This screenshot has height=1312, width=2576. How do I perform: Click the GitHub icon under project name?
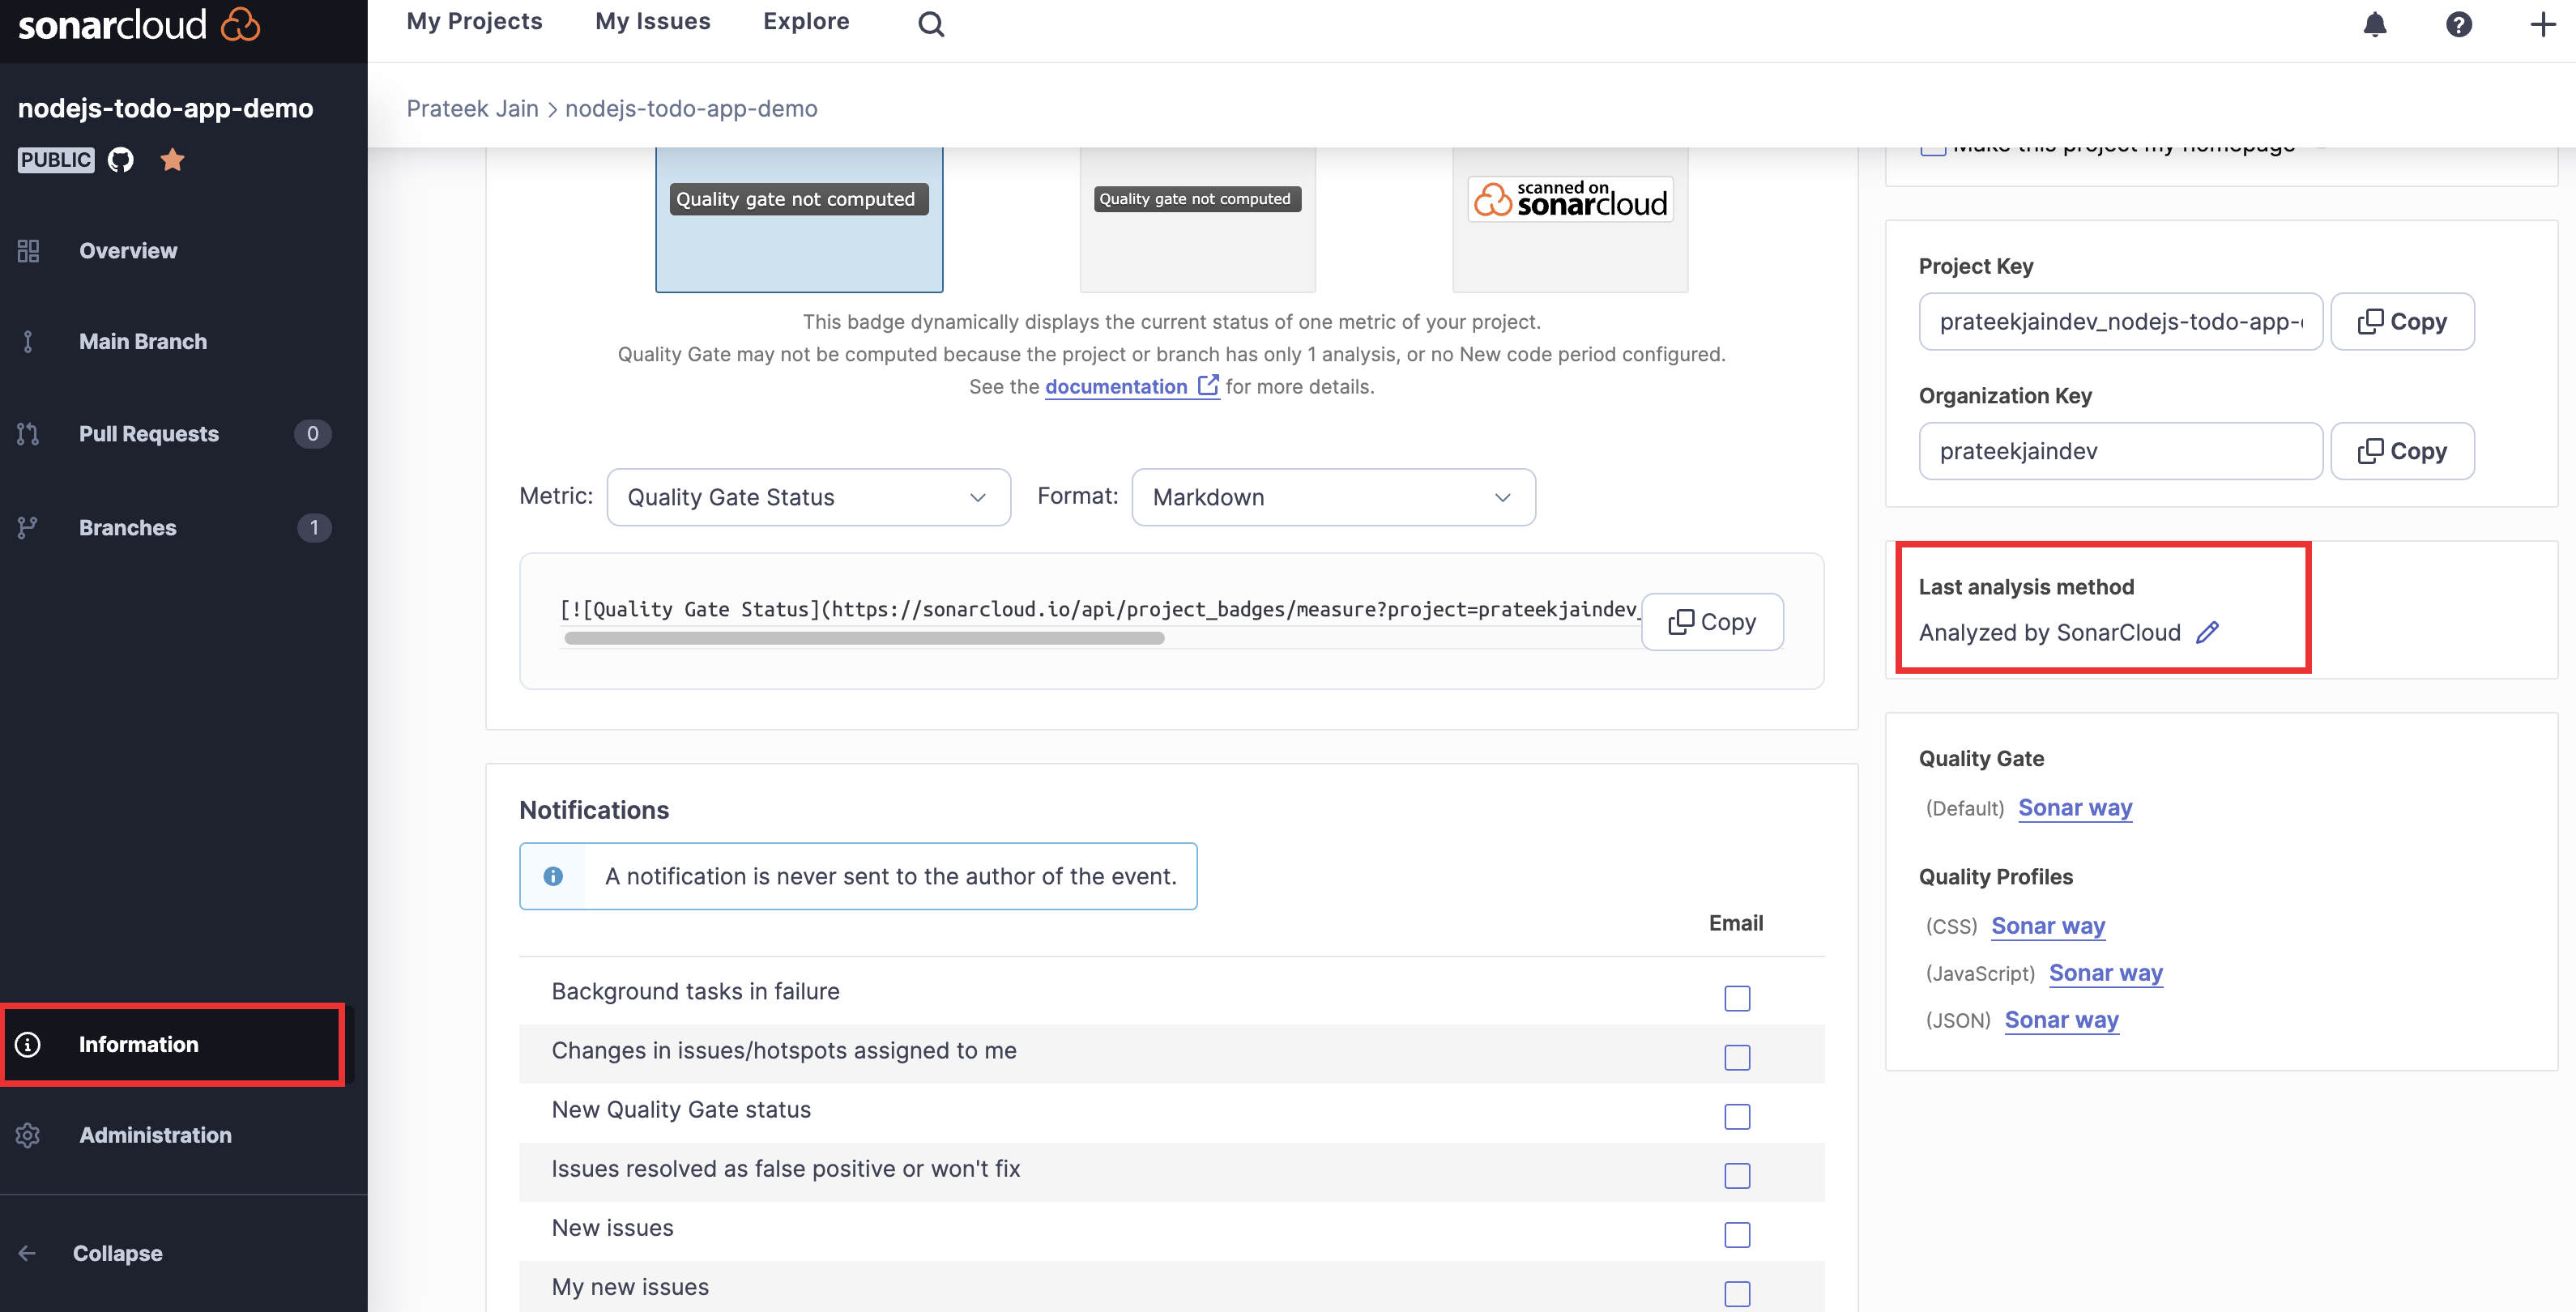121,160
